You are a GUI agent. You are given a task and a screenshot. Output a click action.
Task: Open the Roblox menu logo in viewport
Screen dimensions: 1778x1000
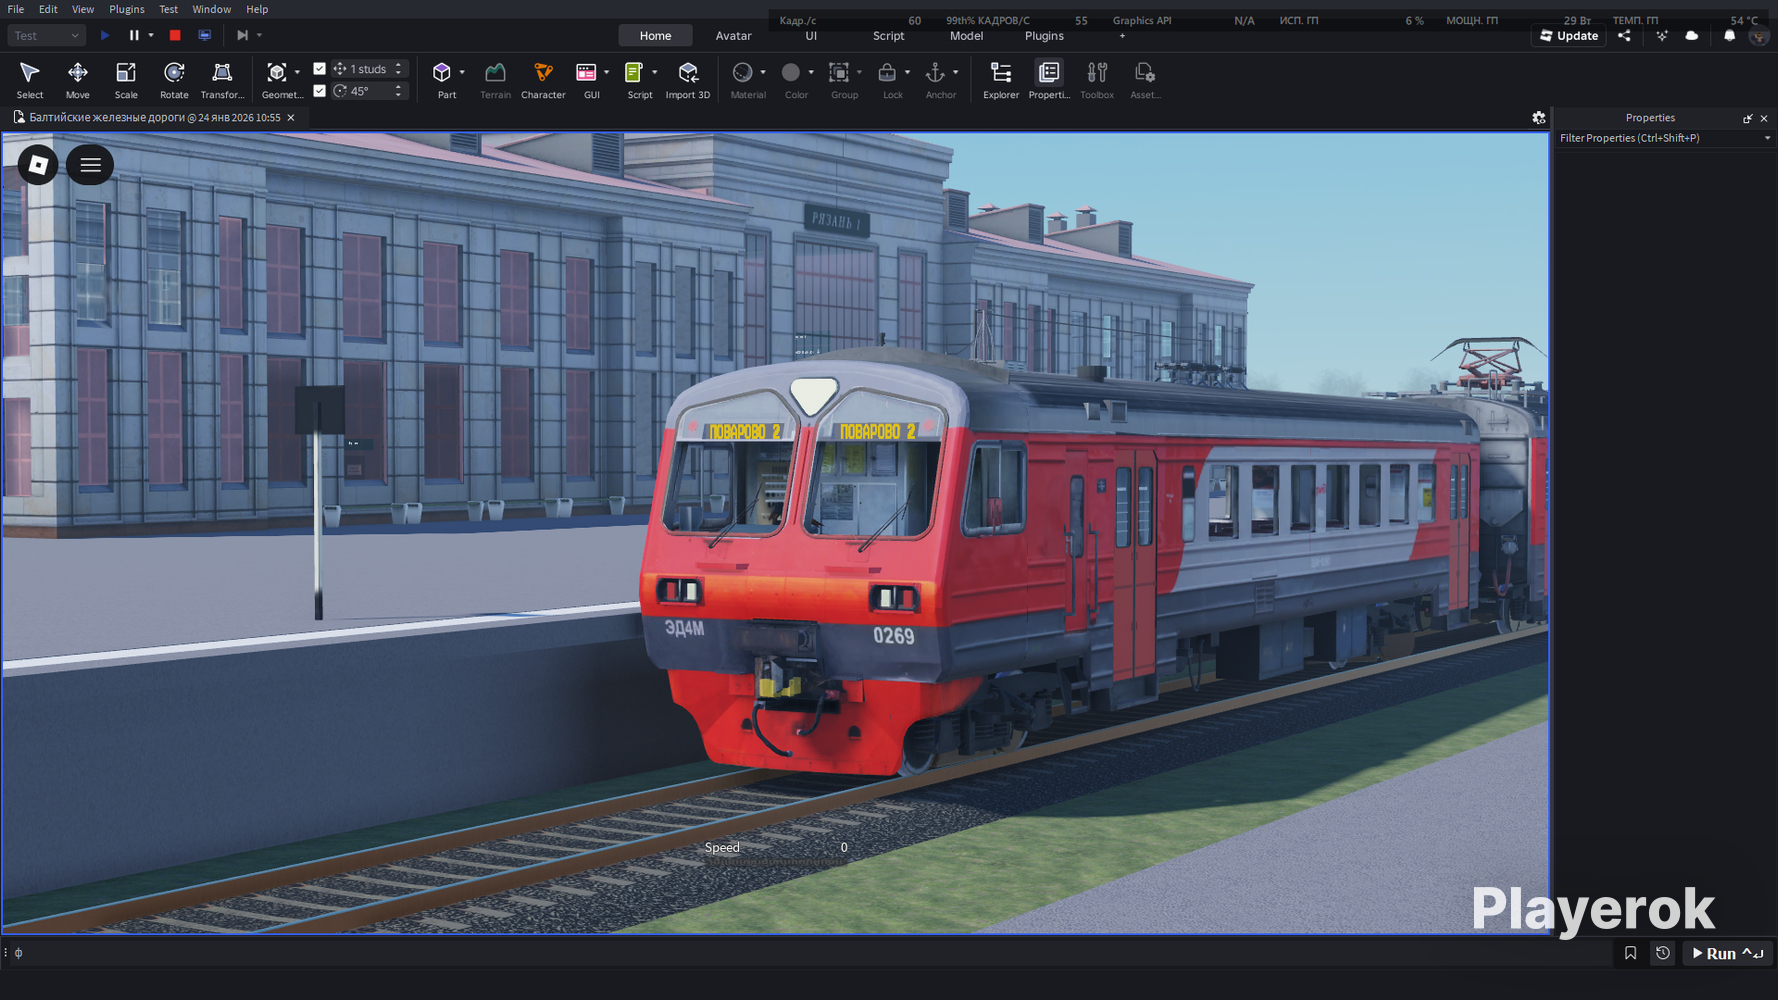(x=38, y=165)
